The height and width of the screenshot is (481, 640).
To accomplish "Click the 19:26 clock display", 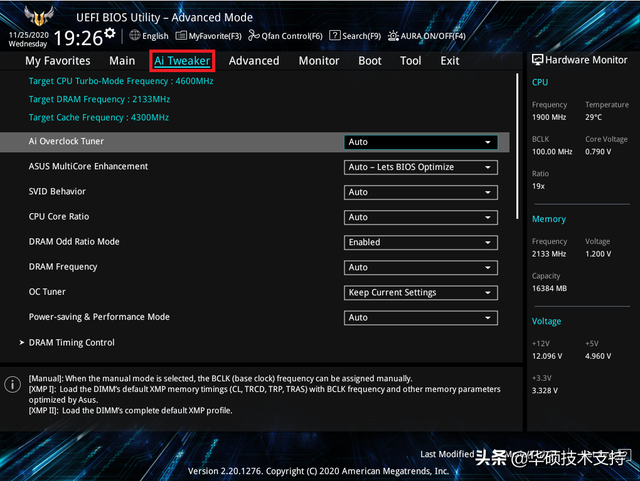I will click(78, 38).
